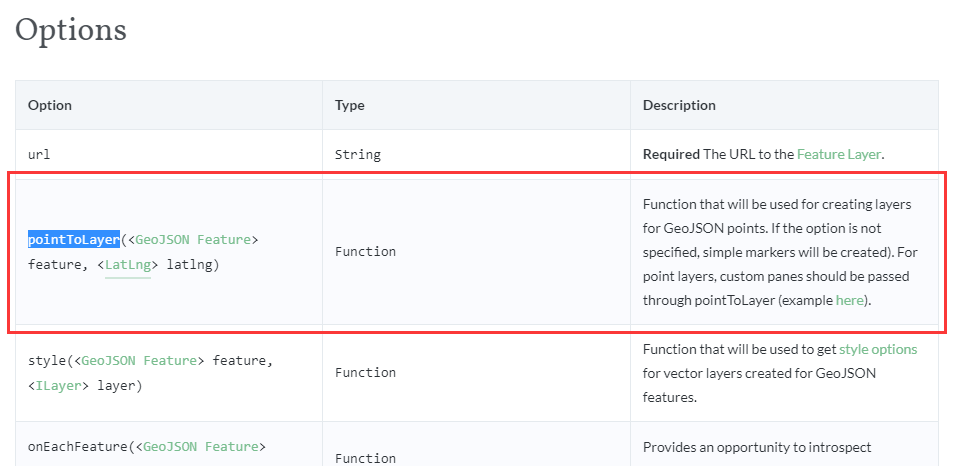This screenshot has height=466, width=953.
Task: Click the Options section heading
Action: tap(71, 29)
